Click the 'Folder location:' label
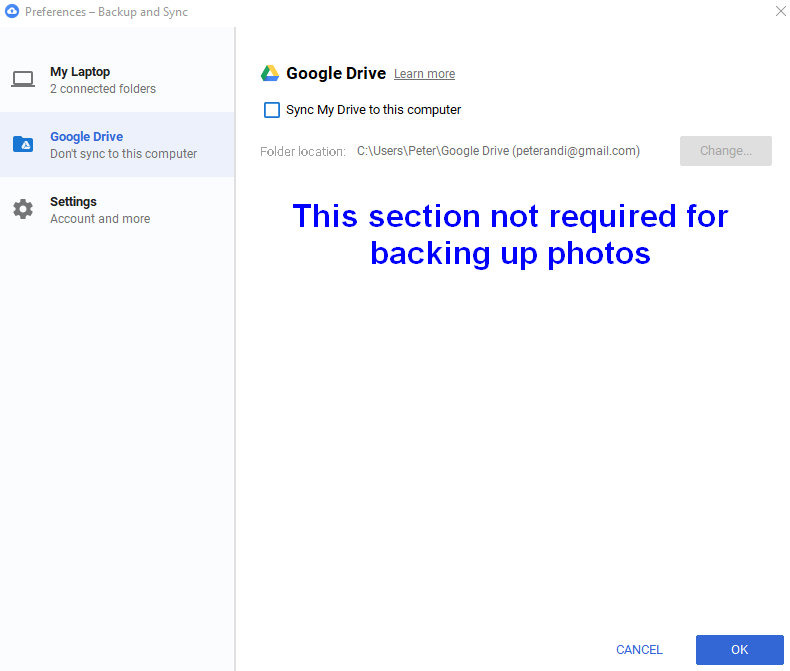790x671 pixels. [x=303, y=152]
